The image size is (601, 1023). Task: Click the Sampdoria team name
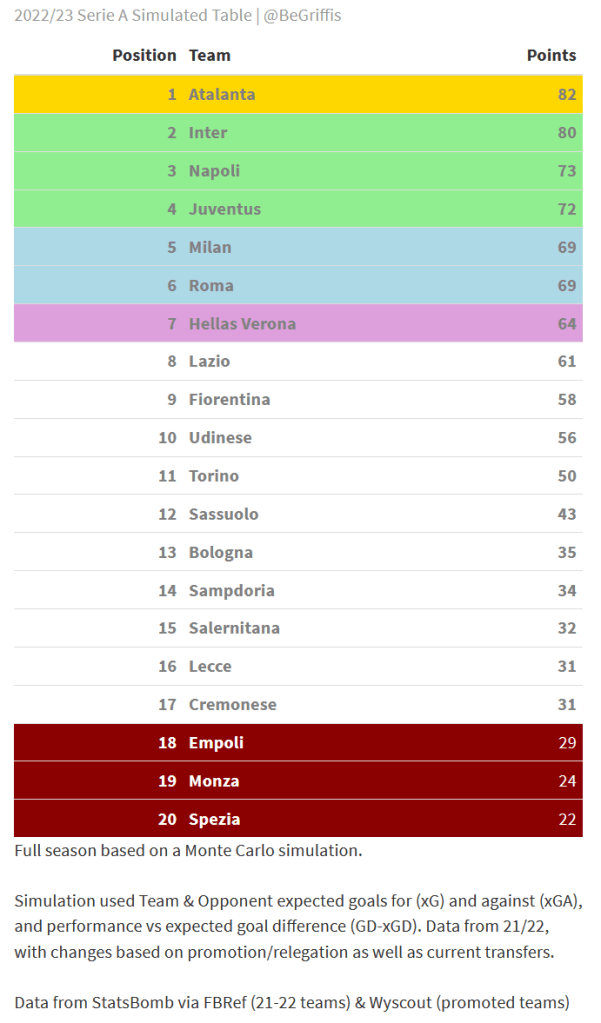click(231, 591)
